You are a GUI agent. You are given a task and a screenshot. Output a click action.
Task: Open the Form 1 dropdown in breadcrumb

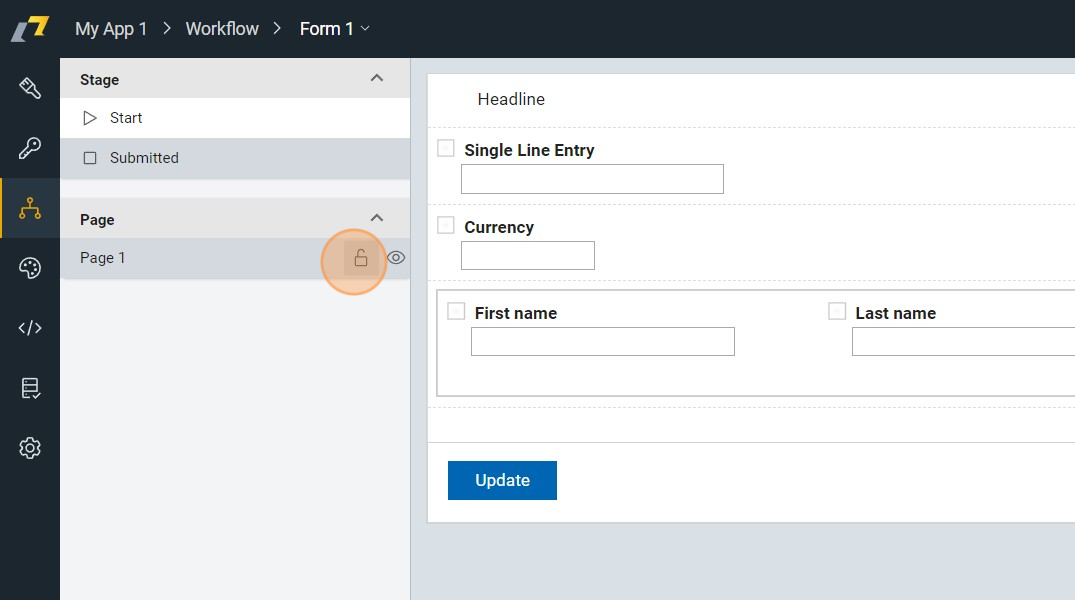[335, 29]
